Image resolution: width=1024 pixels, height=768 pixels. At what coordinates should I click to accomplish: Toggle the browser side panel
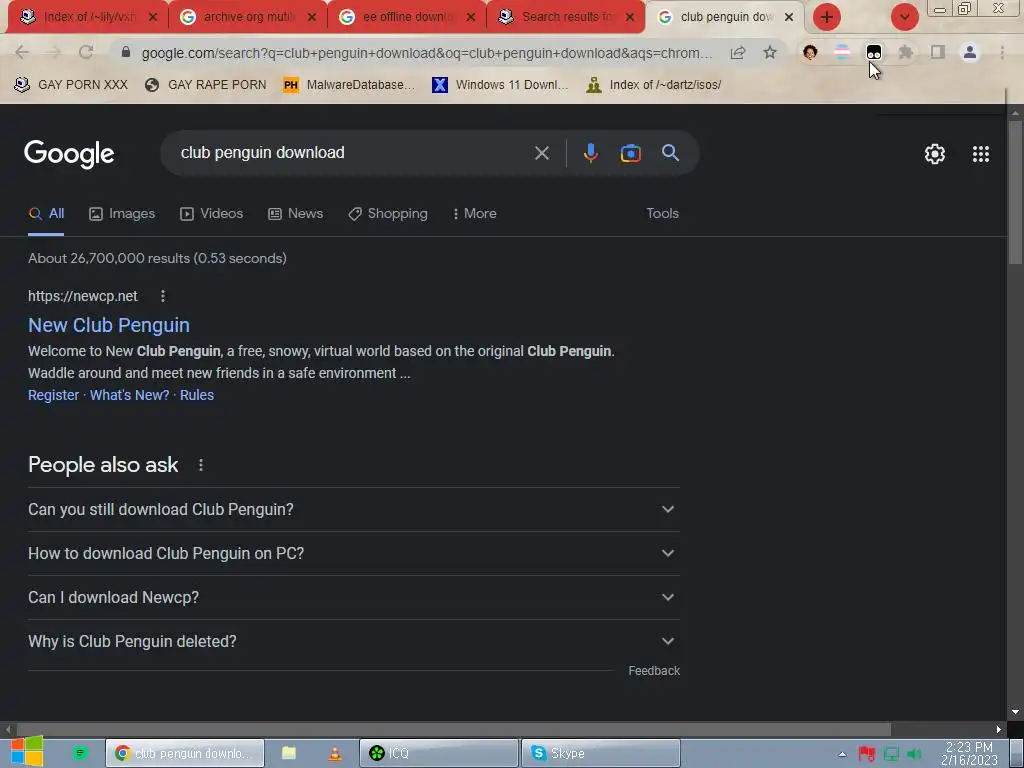(x=938, y=52)
